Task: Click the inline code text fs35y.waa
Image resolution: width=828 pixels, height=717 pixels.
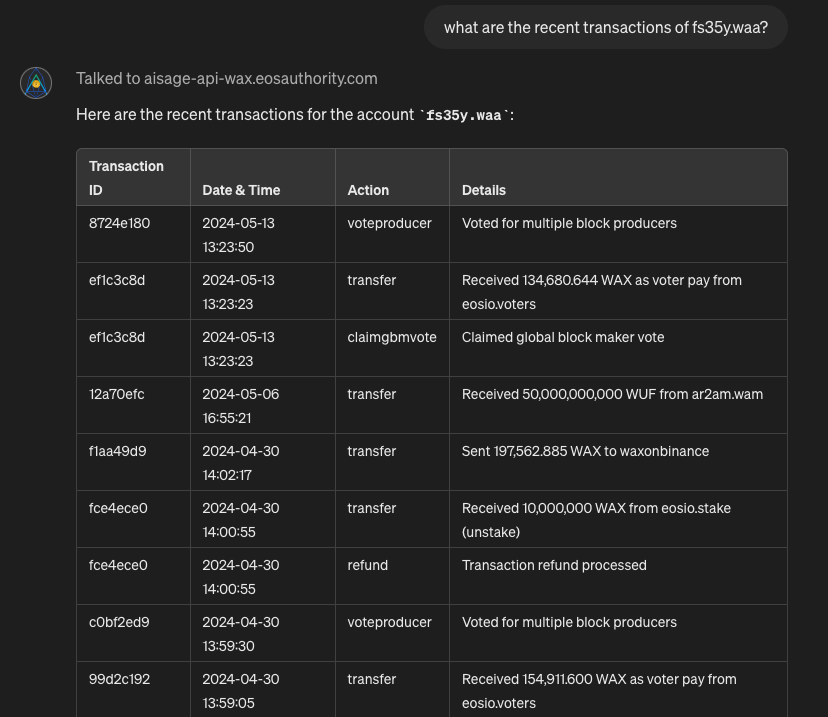Action: [x=463, y=115]
